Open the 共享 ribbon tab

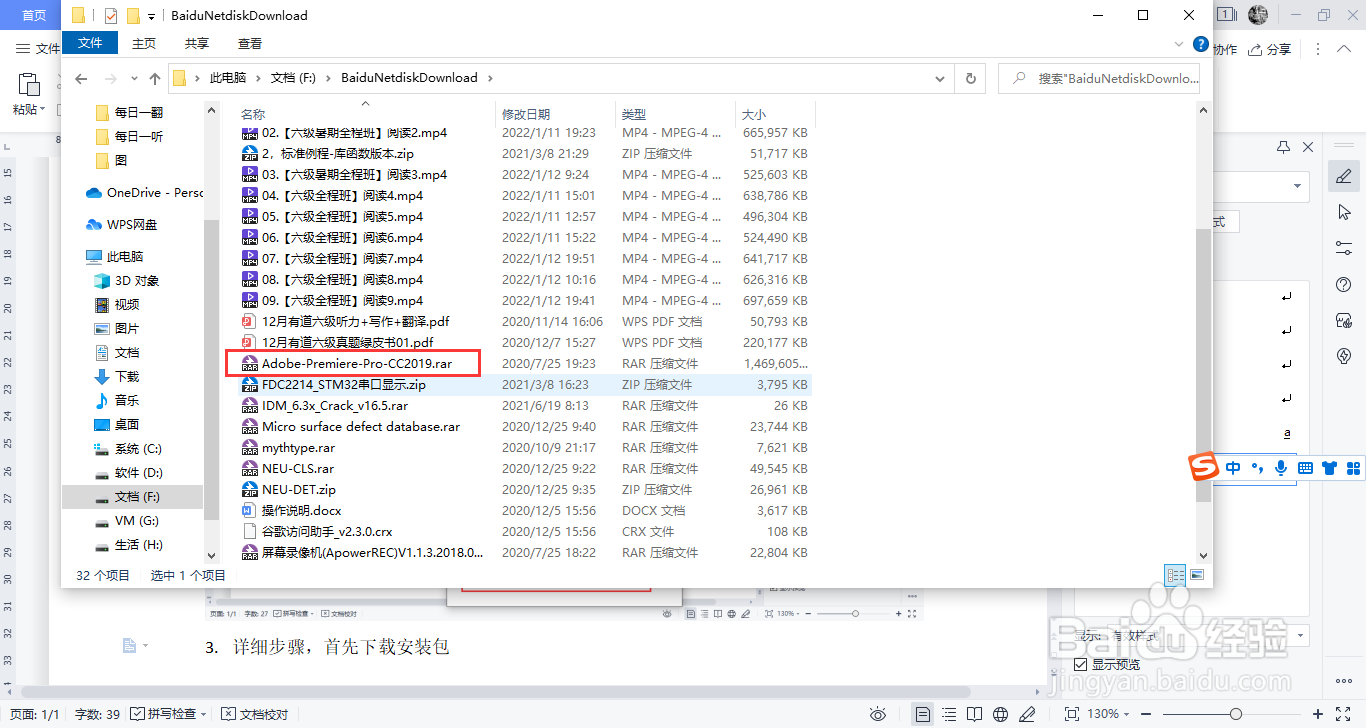tap(197, 43)
